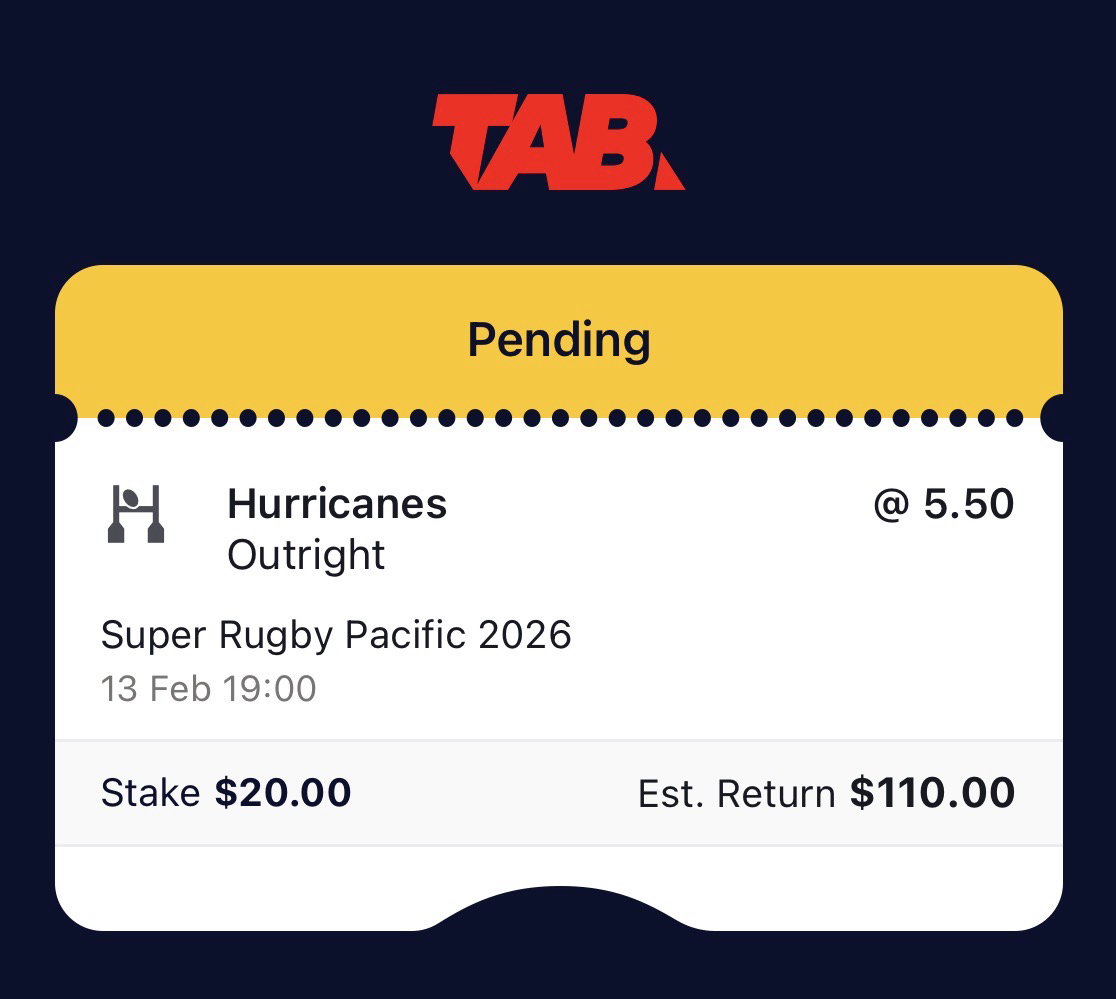Tap the curved cutout at ticket bottom
Viewport: 1116px width, 999px height.
(559, 905)
